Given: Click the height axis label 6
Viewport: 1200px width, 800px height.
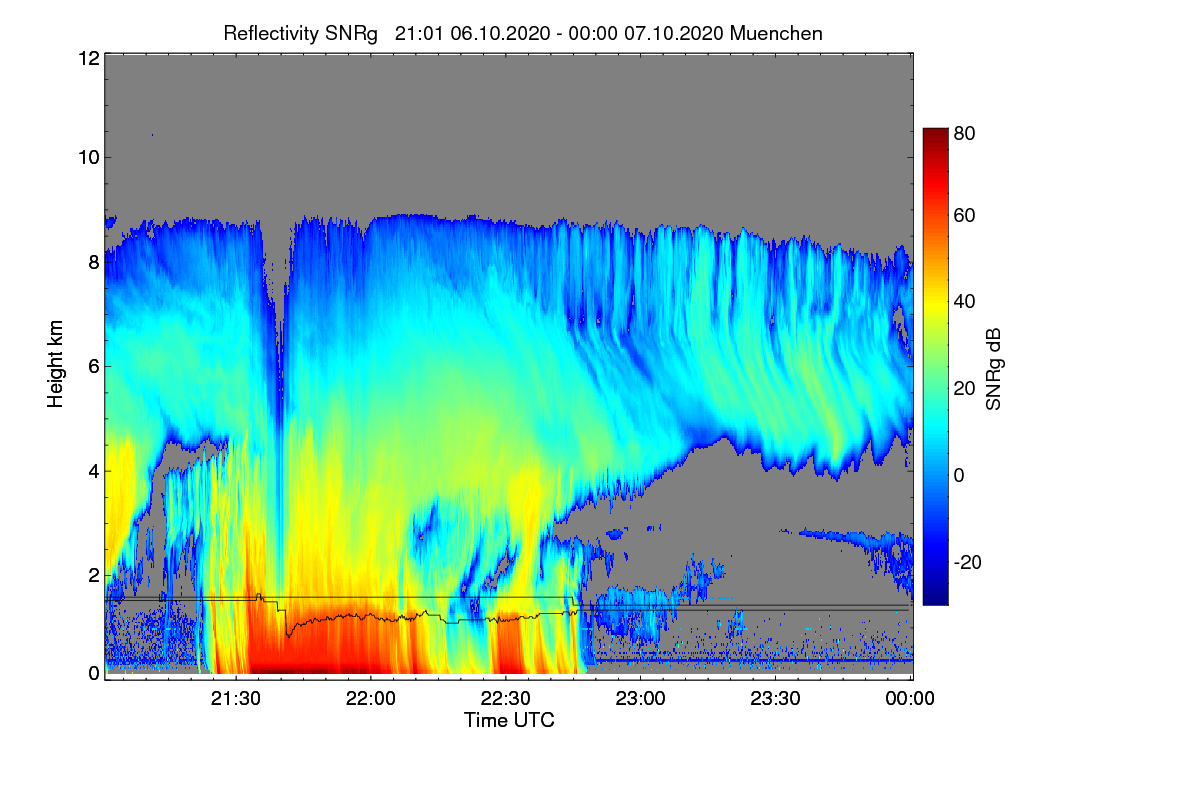Looking at the screenshot, I should (x=93, y=366).
